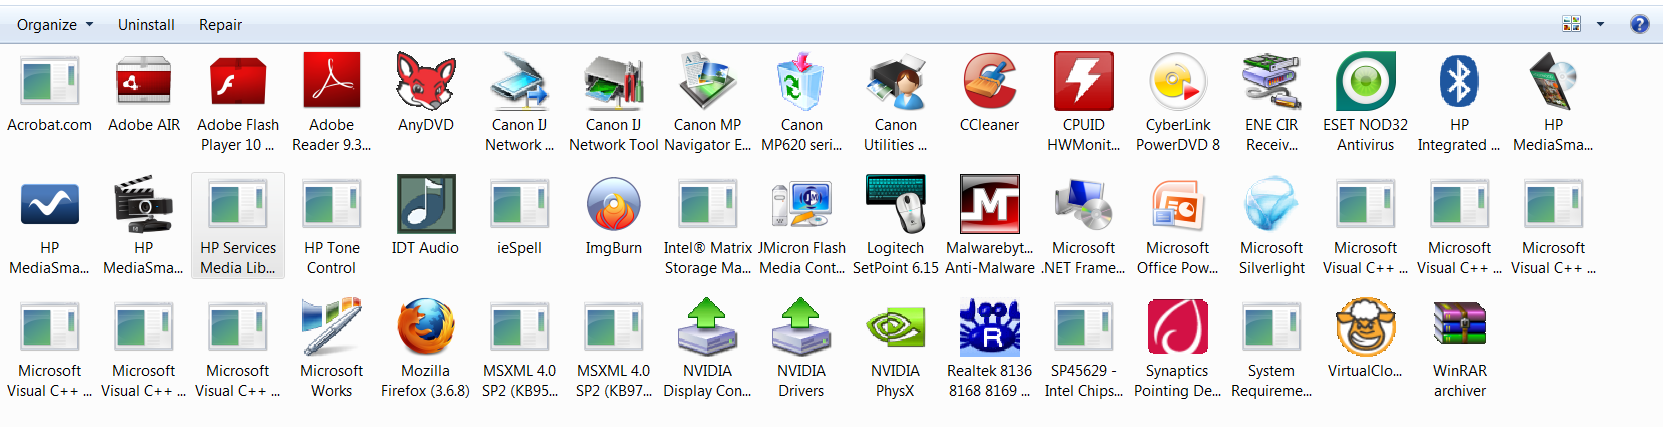
Task: Select the highlighted HP Services Media Library item
Action: 238,224
